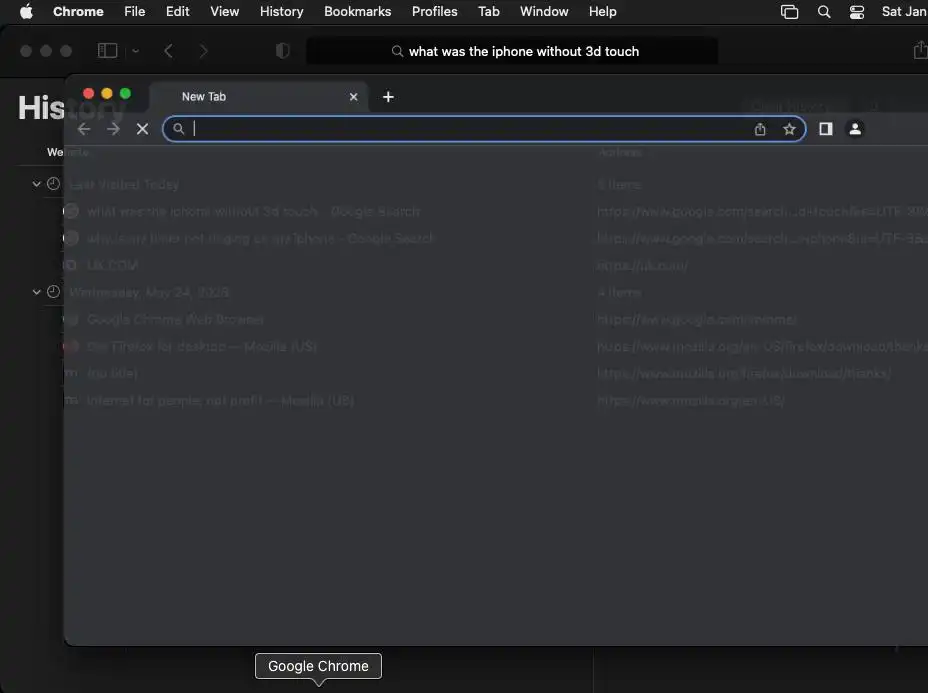Open the File menu

point(134,12)
